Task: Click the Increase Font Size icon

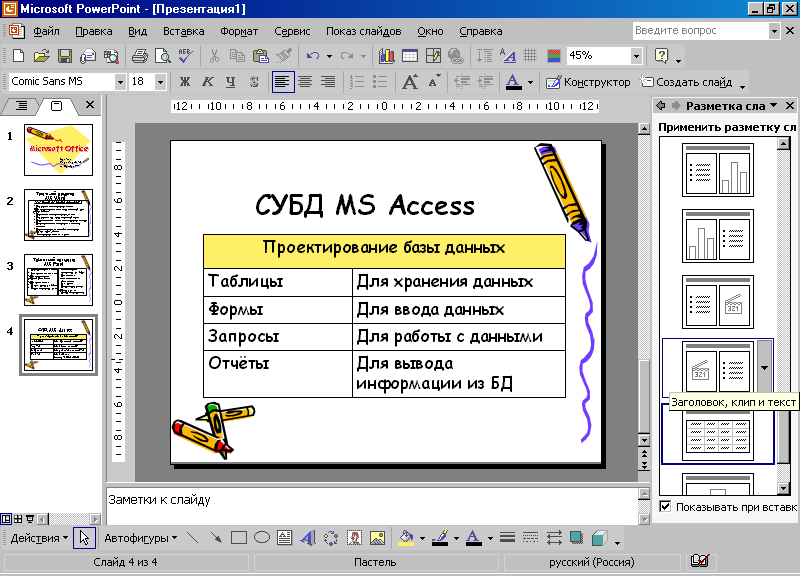Action: click(x=410, y=82)
